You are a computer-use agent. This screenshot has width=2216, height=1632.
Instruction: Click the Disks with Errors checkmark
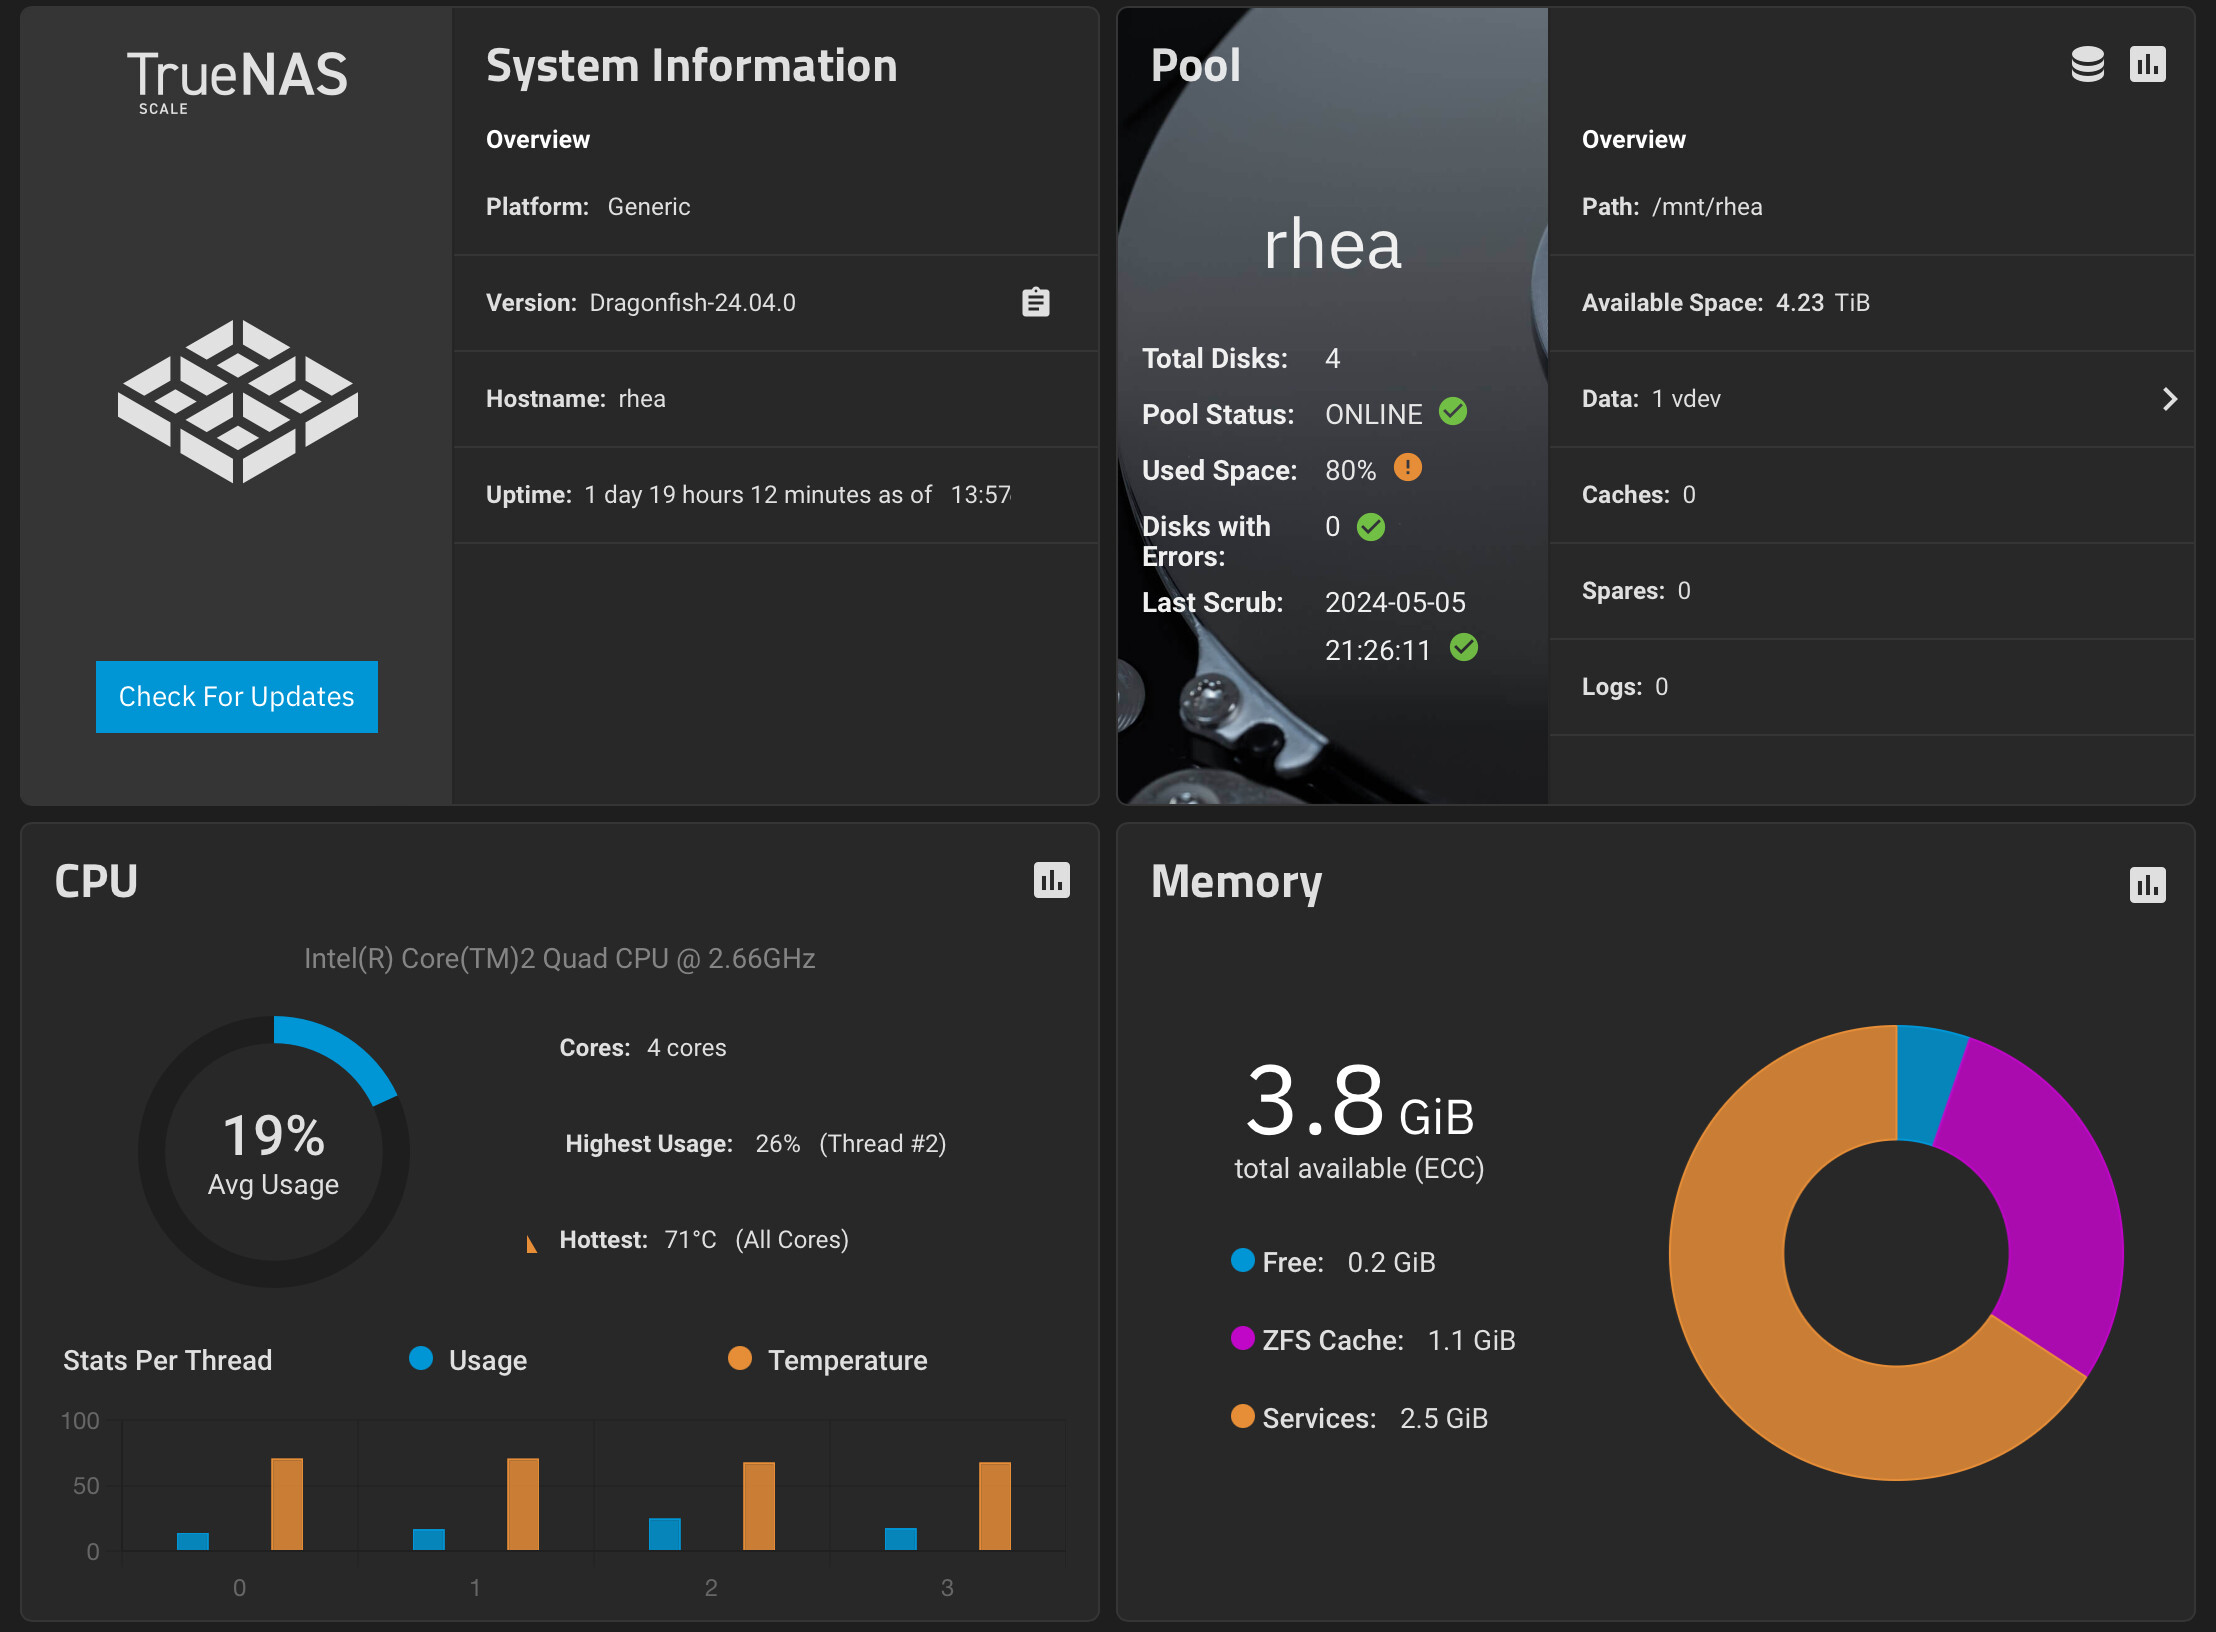coord(1371,527)
